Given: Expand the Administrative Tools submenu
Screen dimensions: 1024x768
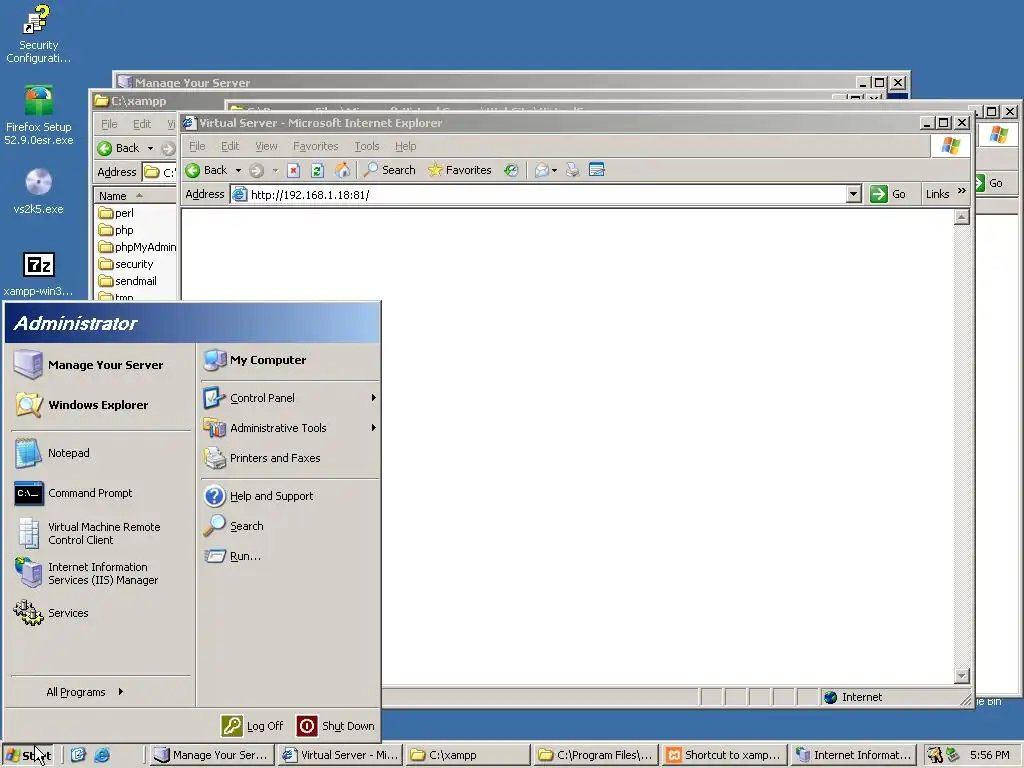Looking at the screenshot, I should pos(289,428).
